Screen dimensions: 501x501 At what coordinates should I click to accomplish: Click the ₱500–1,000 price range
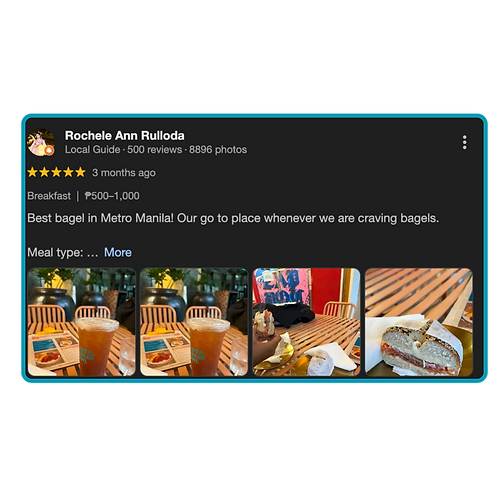pyautogui.click(x=112, y=196)
